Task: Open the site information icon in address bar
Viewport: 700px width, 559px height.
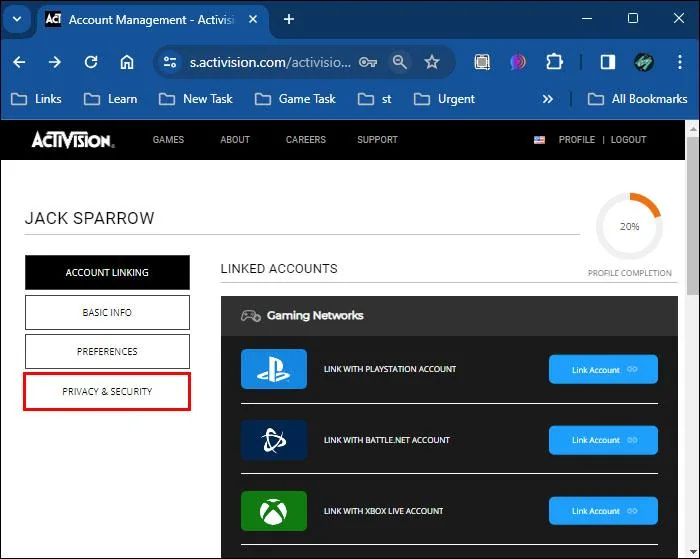Action: (x=170, y=62)
